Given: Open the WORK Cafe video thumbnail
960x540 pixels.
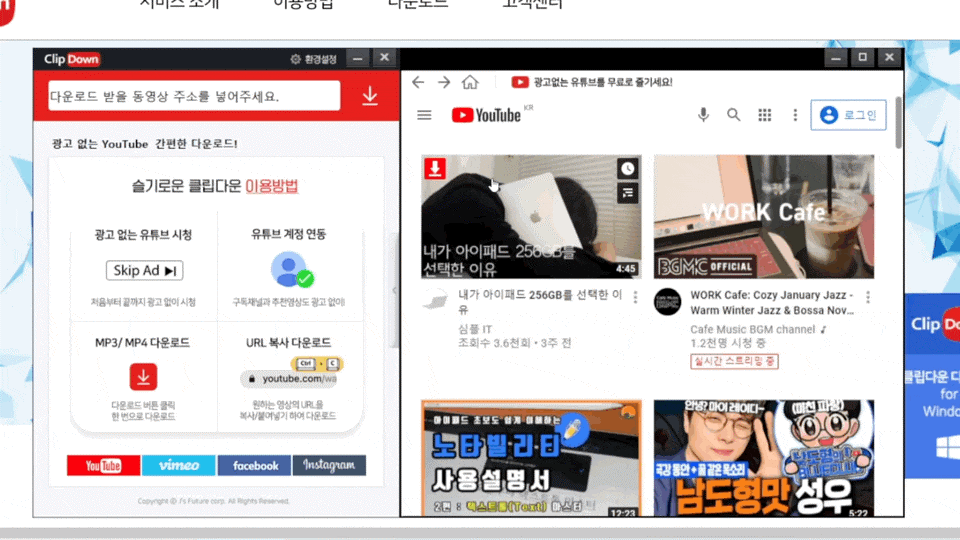Looking at the screenshot, I should tap(764, 217).
